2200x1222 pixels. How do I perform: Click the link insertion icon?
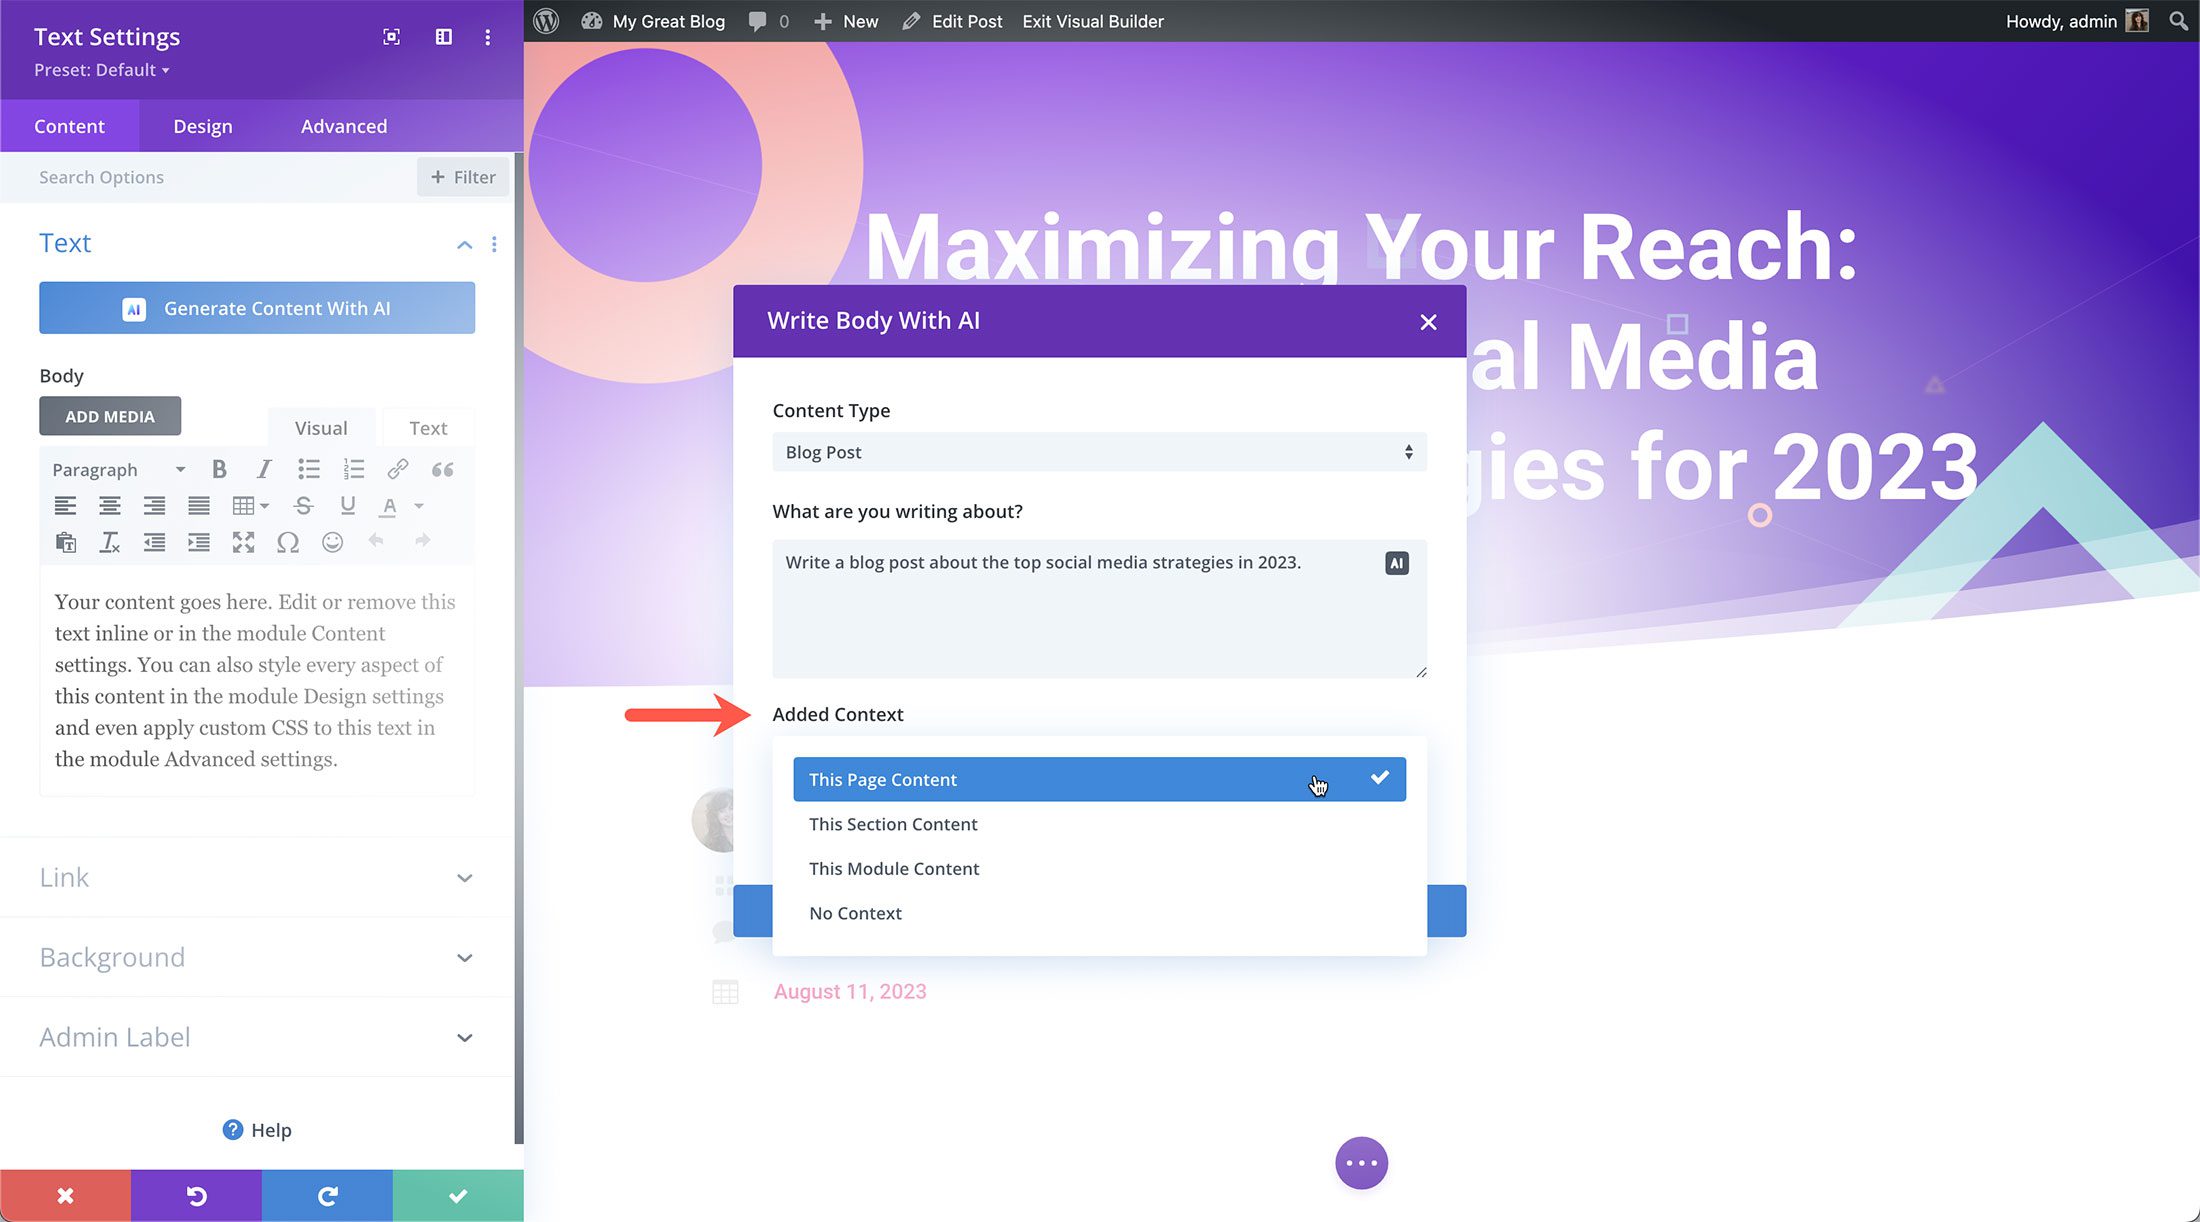click(397, 468)
